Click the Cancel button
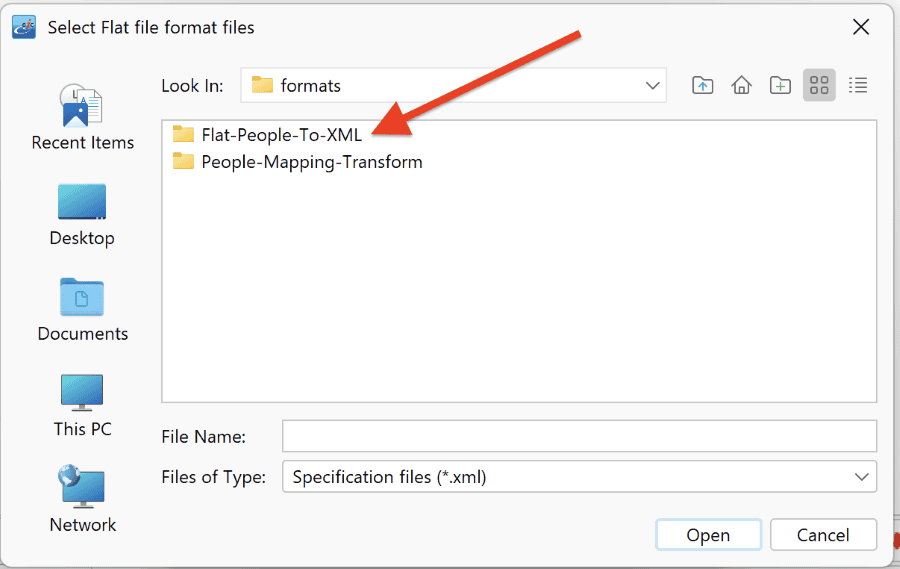Screen dimensions: 900x569 (823, 535)
